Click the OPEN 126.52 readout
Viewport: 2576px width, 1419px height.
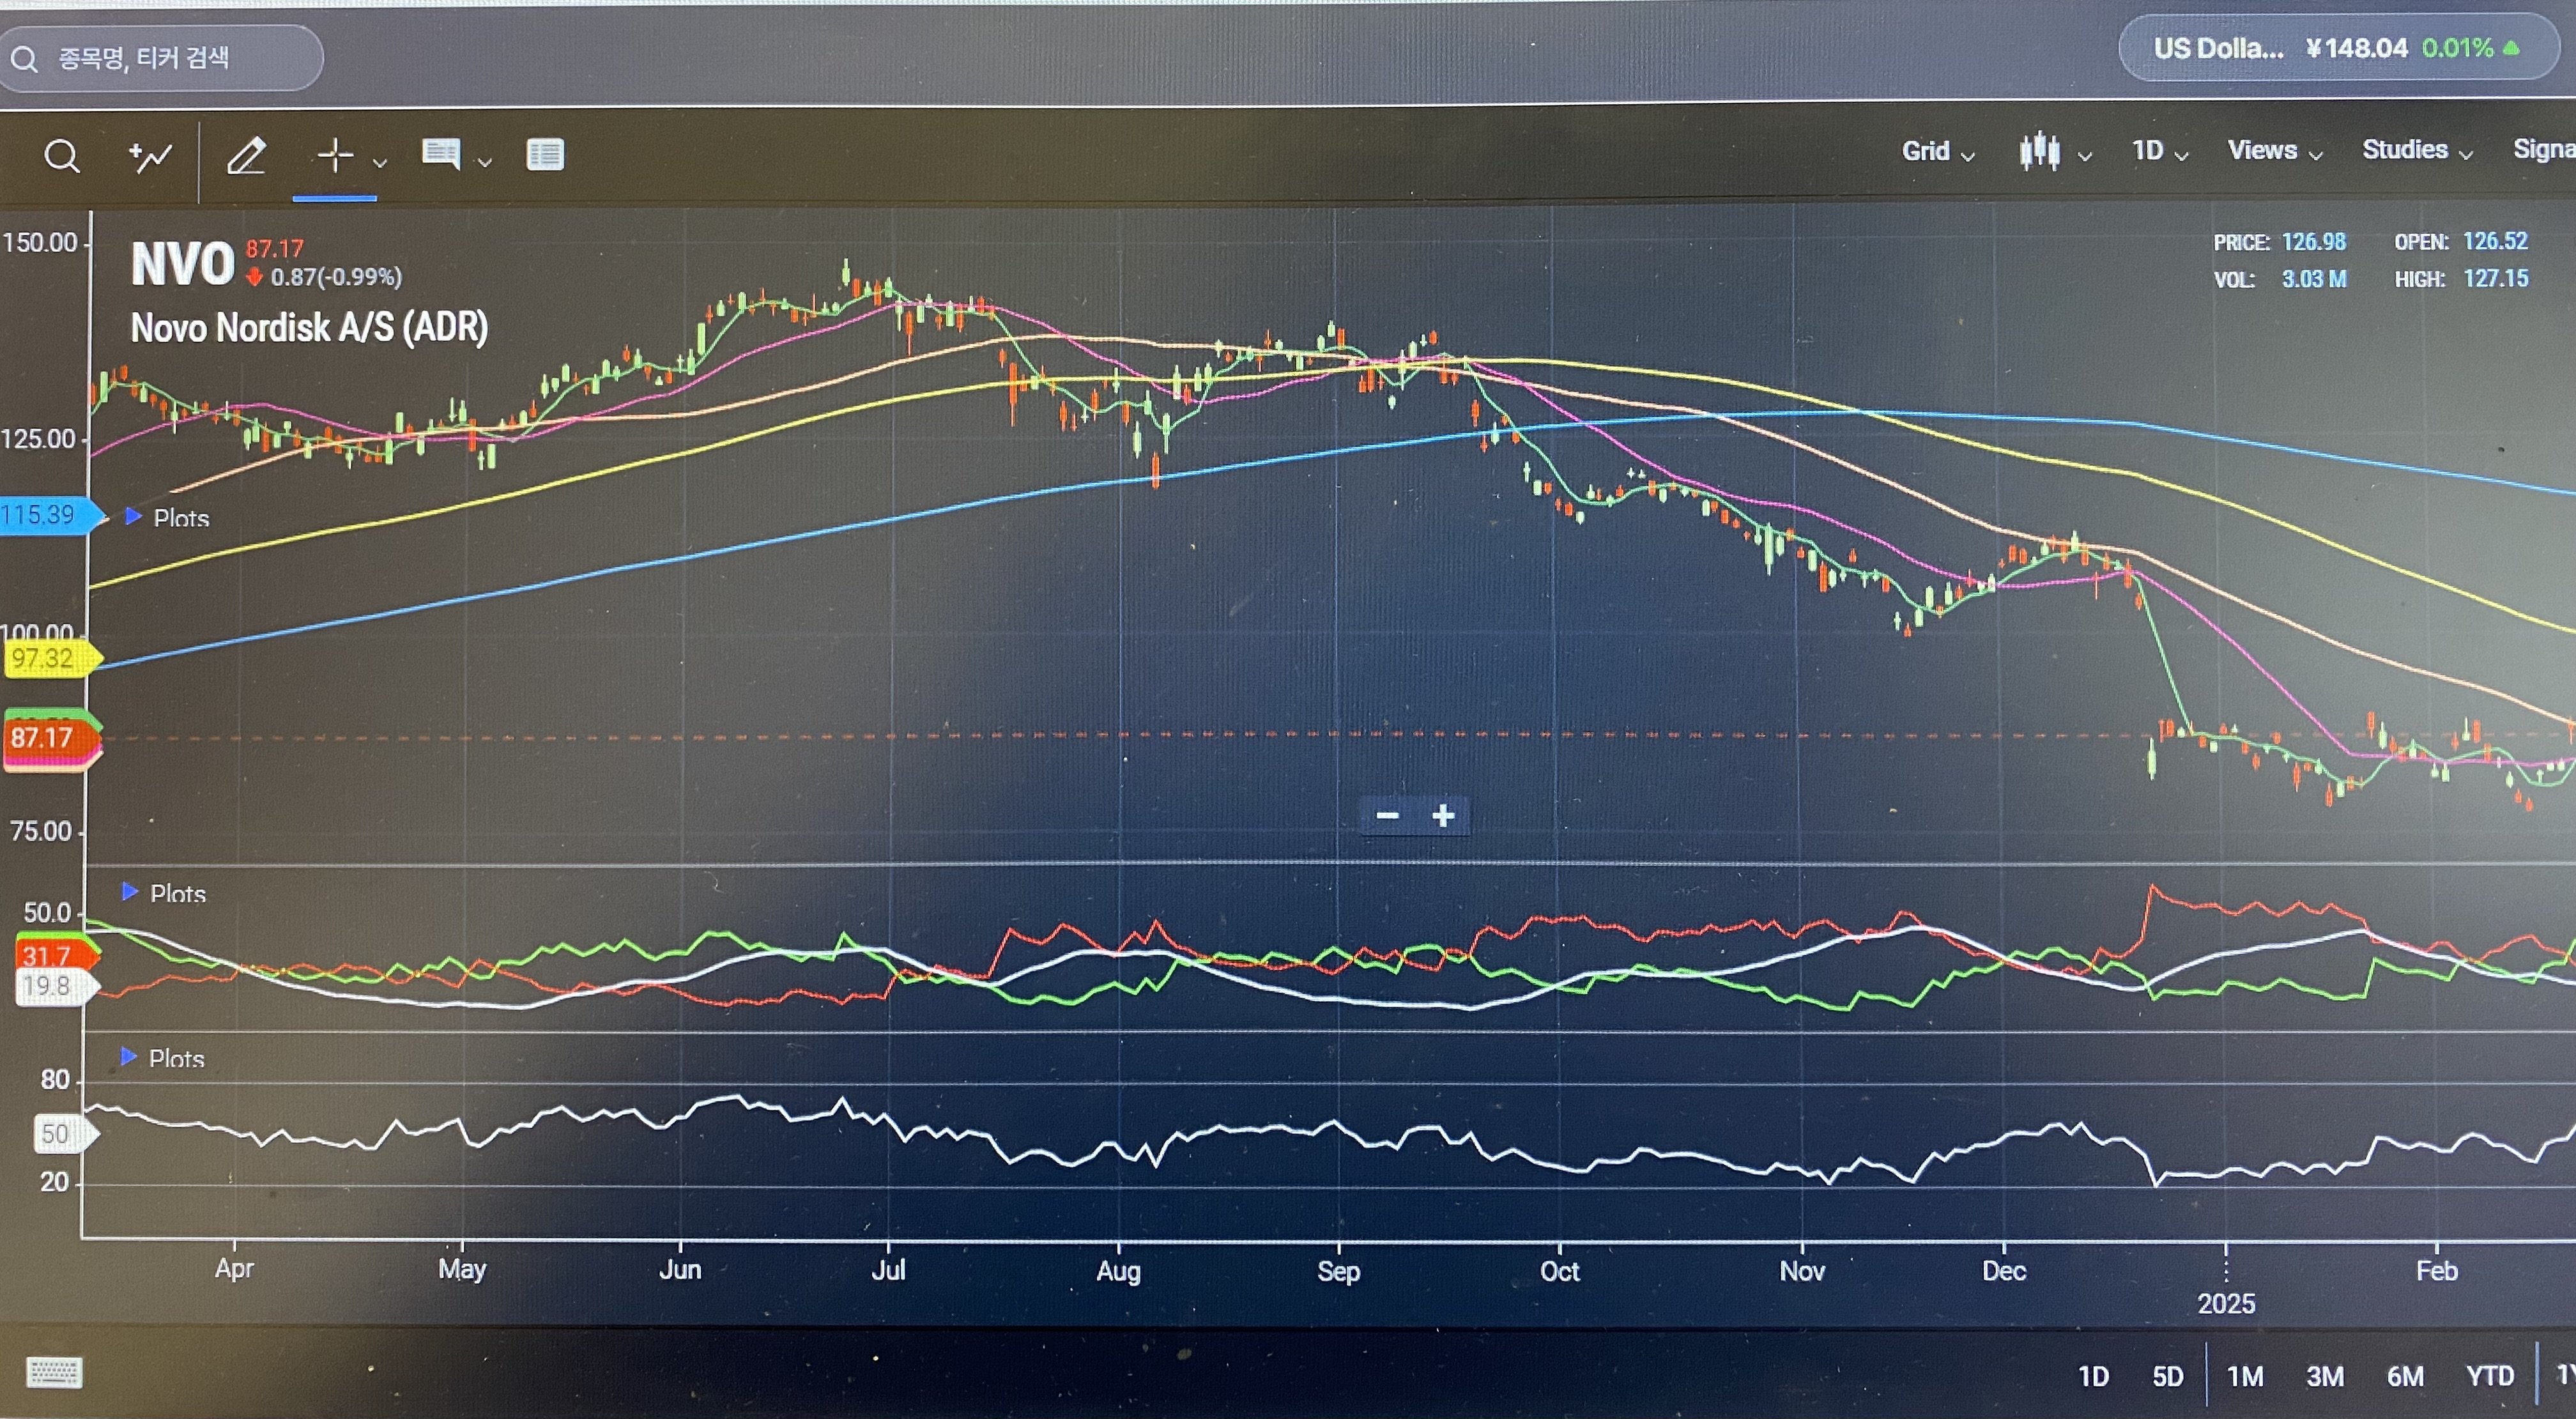coord(2461,241)
